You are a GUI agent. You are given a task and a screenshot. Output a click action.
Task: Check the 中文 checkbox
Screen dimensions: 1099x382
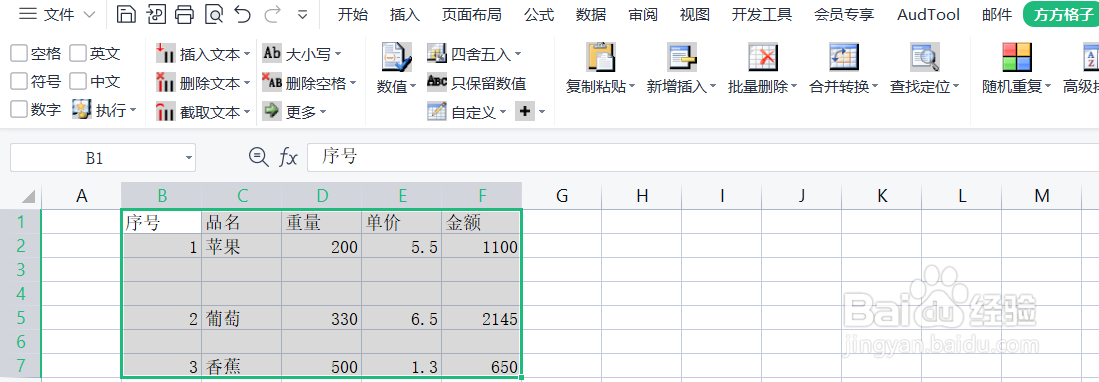[x=78, y=81]
